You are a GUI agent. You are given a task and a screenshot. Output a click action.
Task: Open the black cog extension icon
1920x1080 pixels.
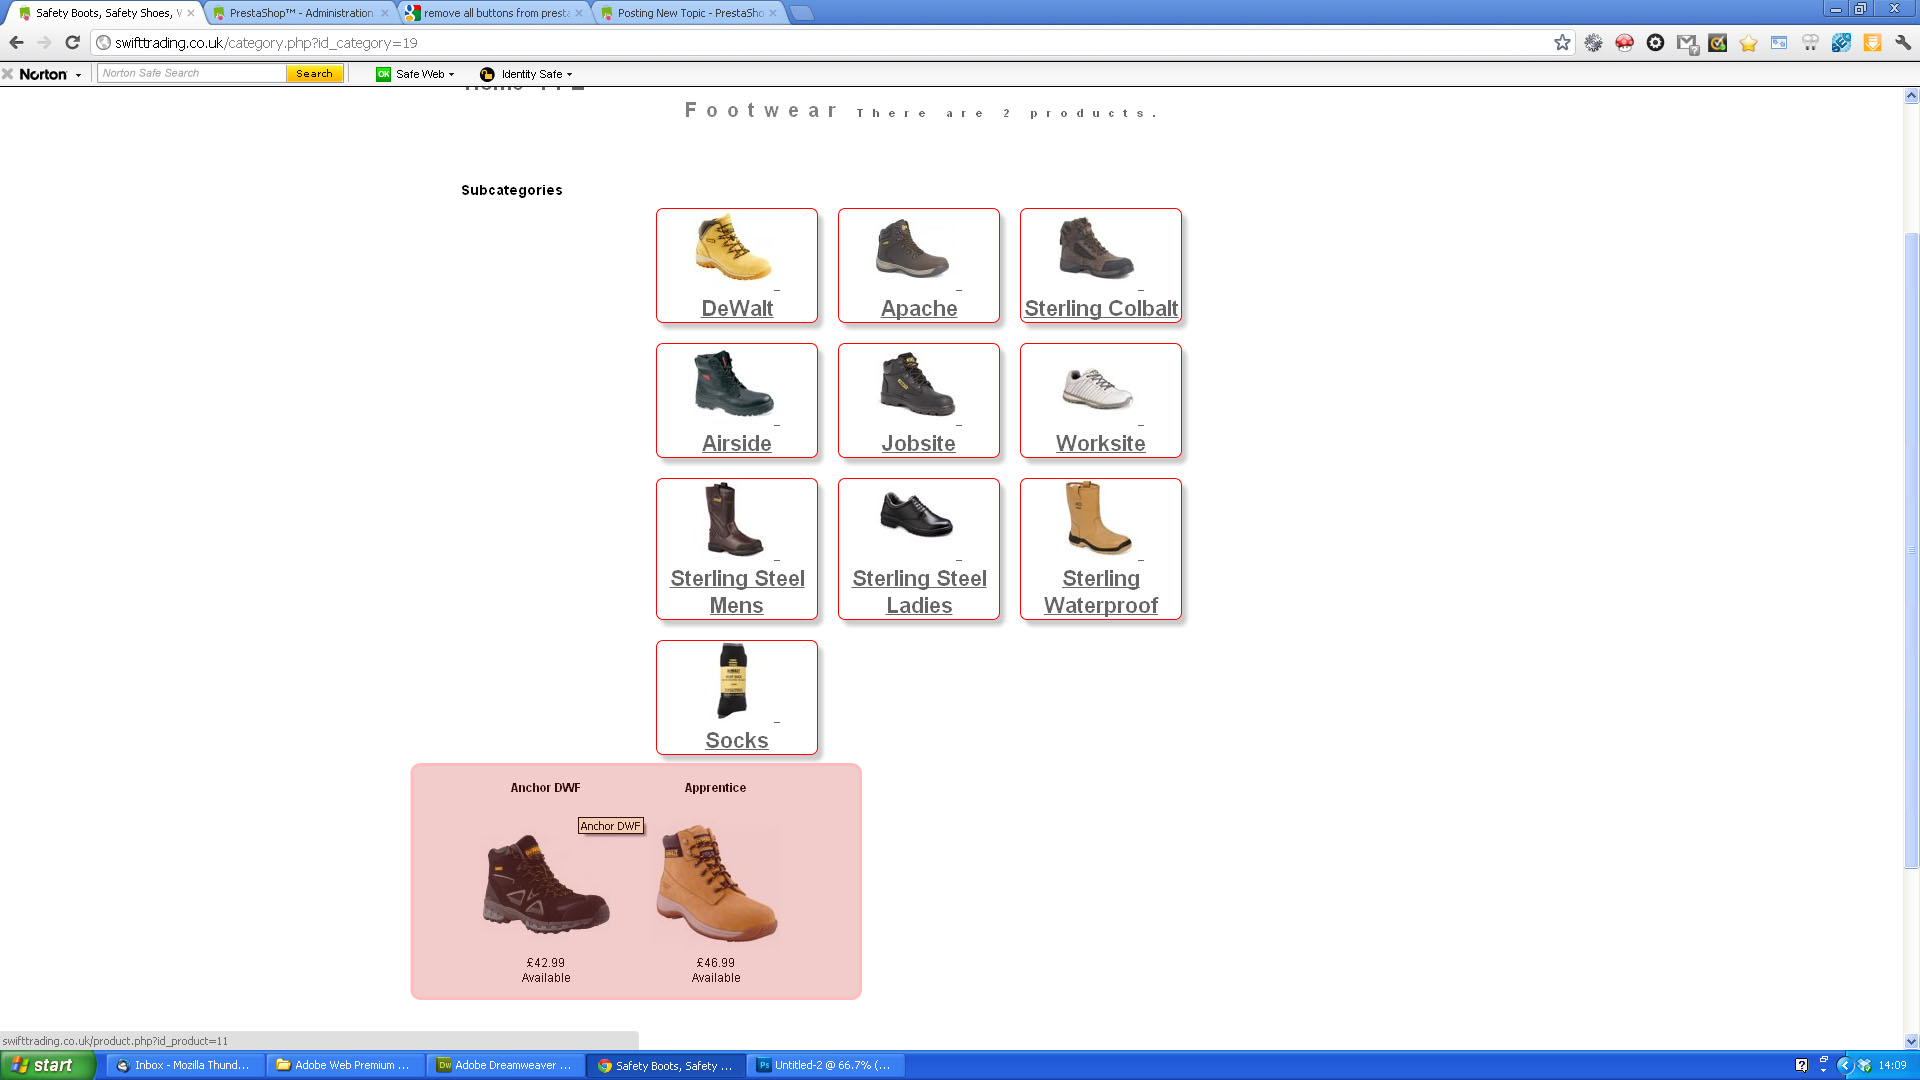click(x=1655, y=43)
